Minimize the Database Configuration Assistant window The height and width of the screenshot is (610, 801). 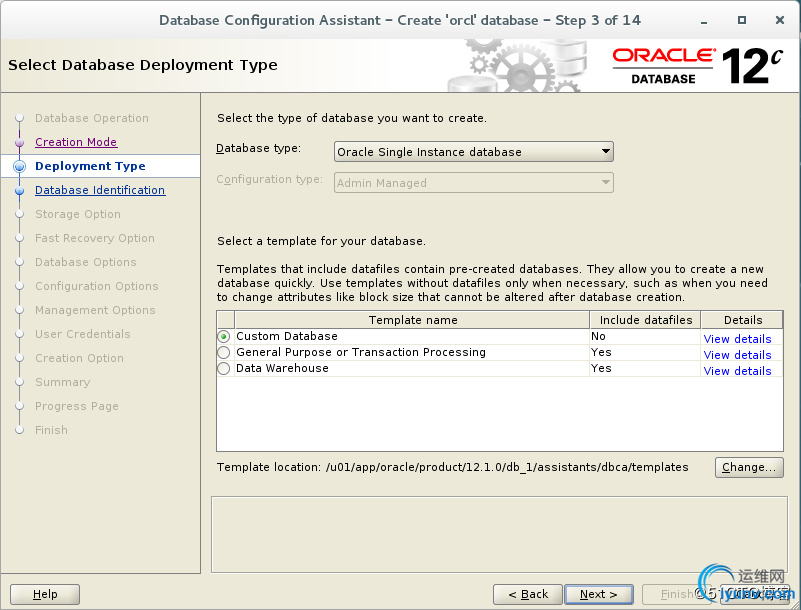(704, 21)
